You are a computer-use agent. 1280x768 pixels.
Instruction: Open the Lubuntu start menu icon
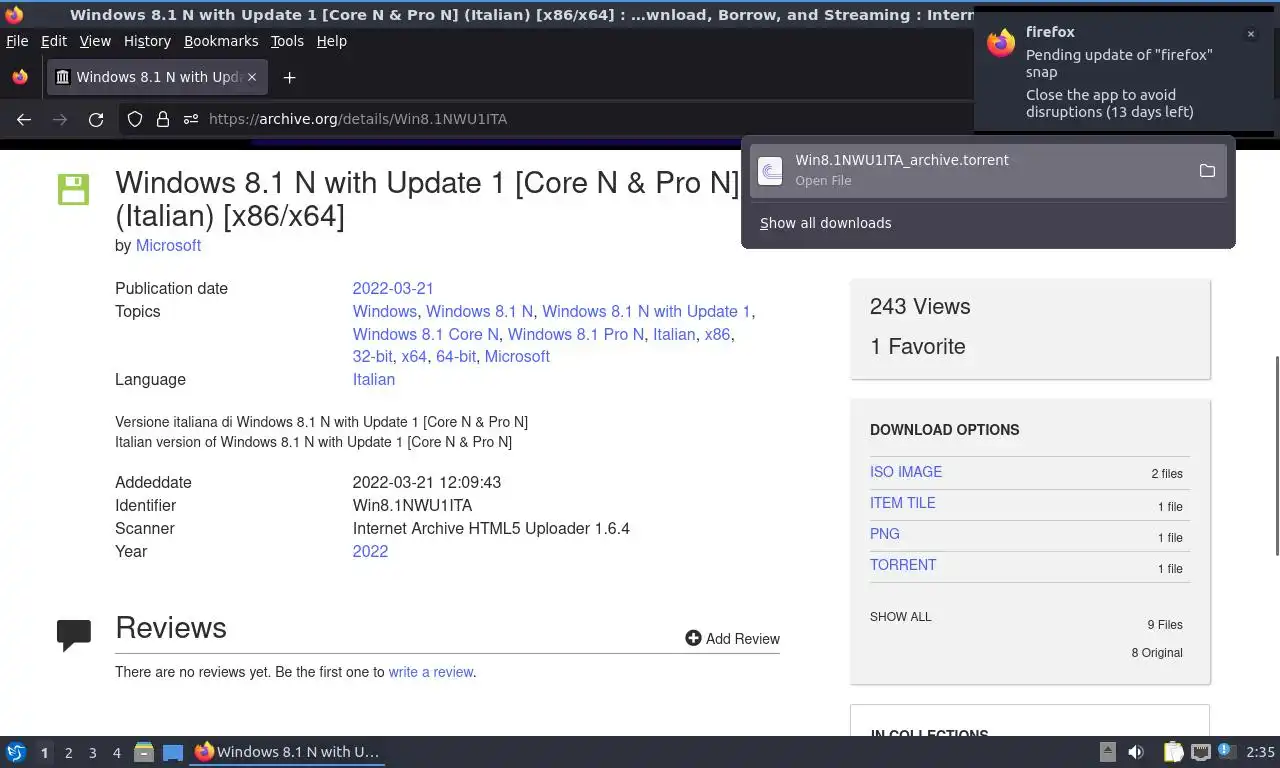click(16, 752)
